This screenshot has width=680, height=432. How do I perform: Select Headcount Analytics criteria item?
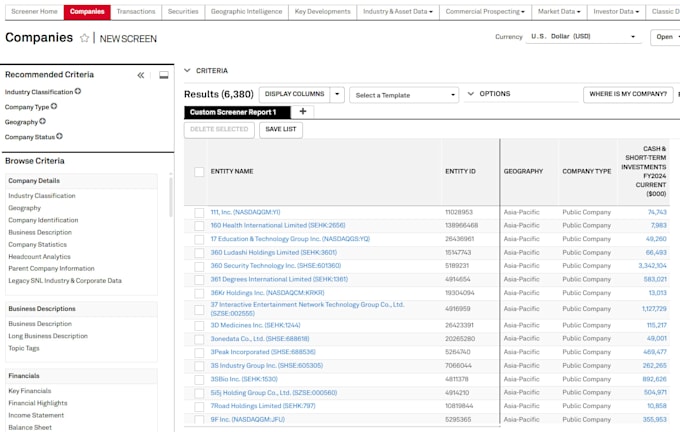click(x=39, y=256)
